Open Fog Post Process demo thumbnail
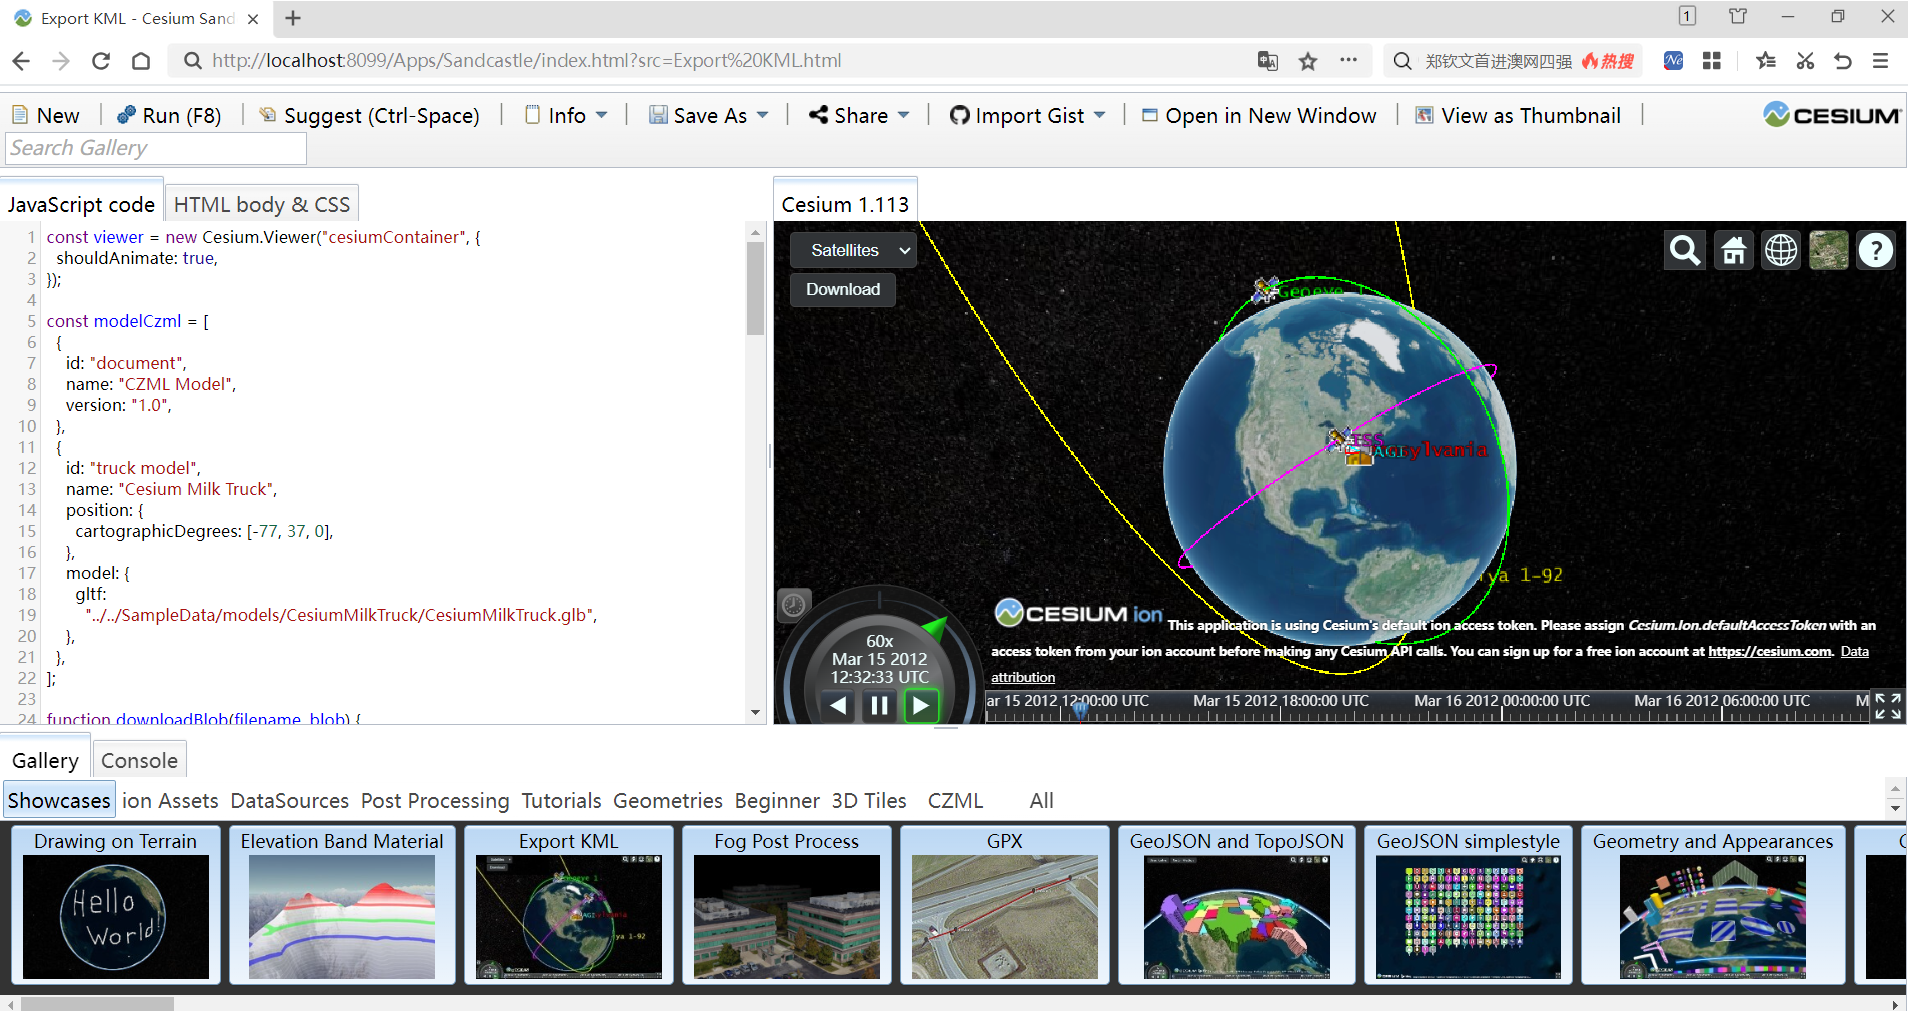The image size is (1908, 1011). [787, 905]
